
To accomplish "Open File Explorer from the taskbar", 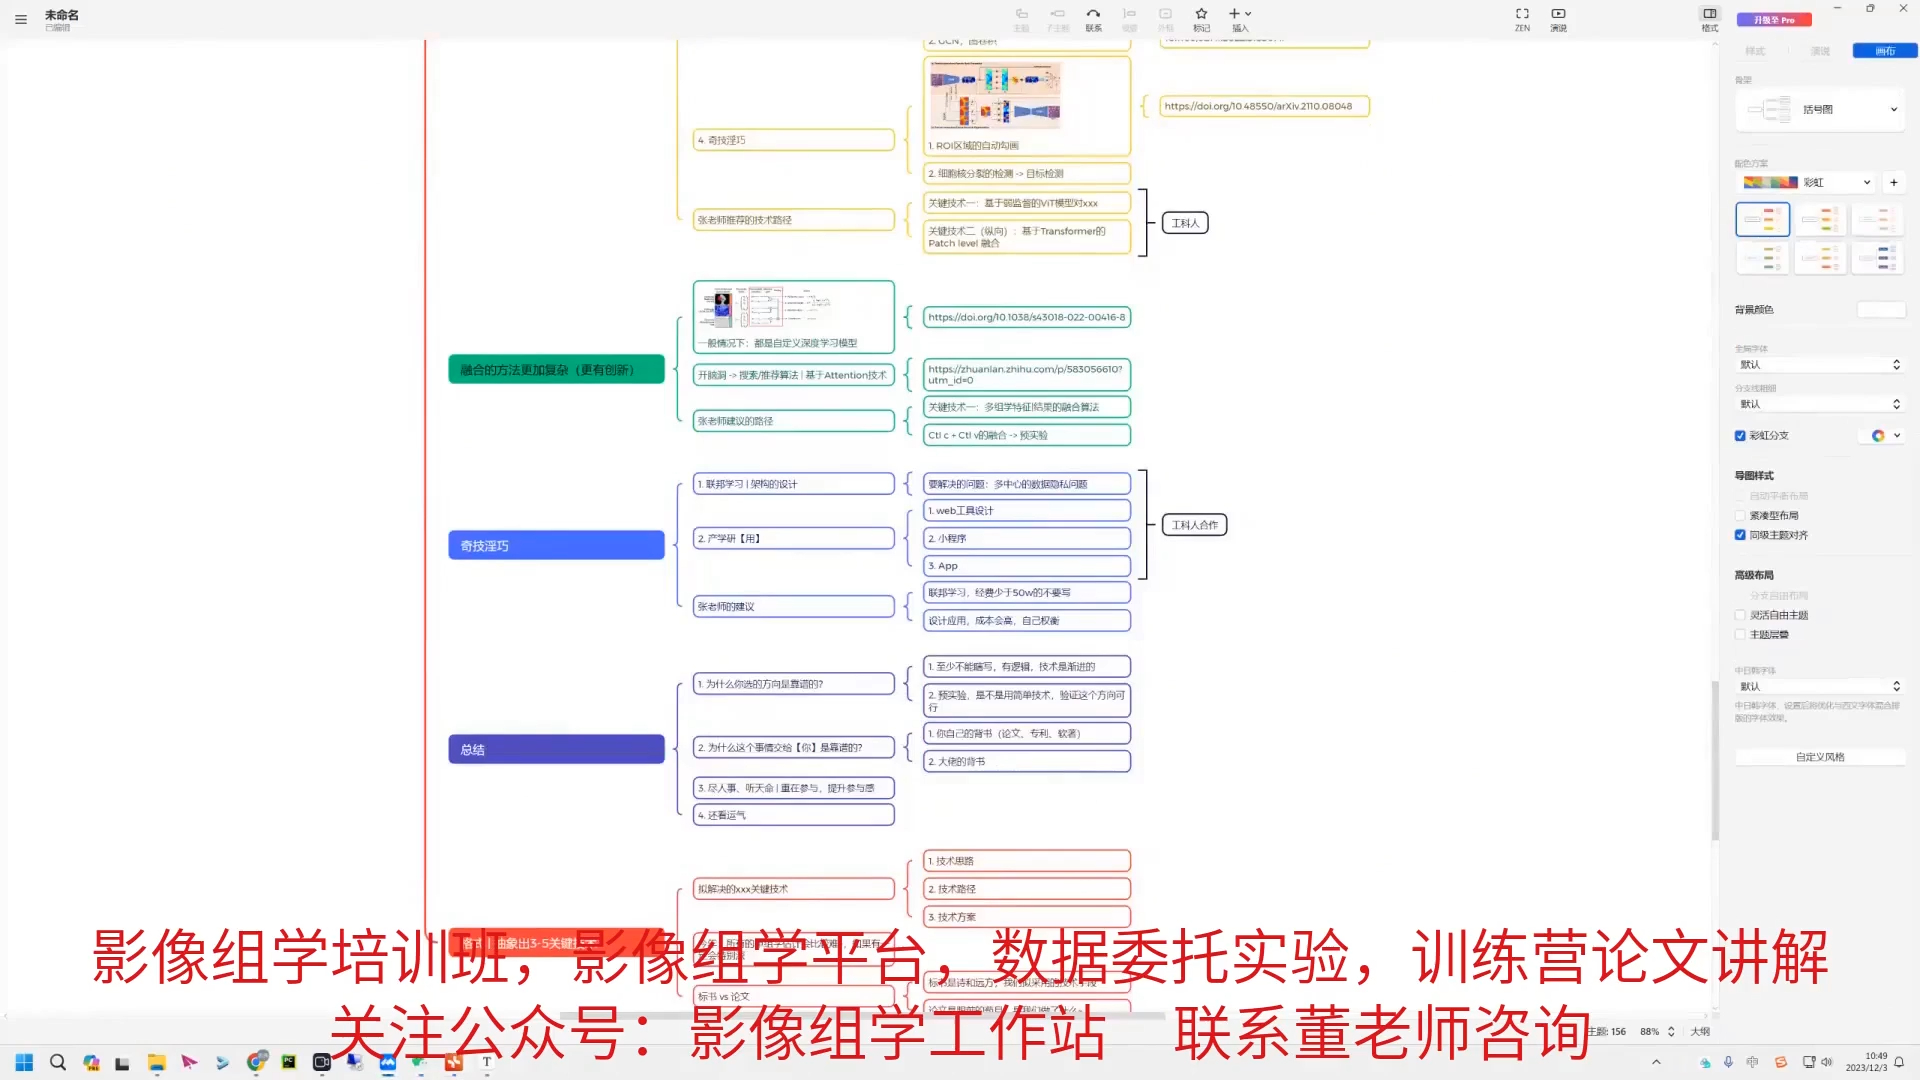I will (x=156, y=1062).
